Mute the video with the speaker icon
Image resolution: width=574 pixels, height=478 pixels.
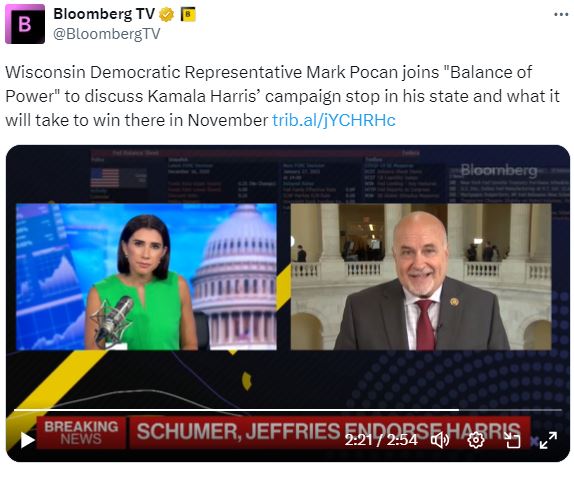tap(440, 440)
